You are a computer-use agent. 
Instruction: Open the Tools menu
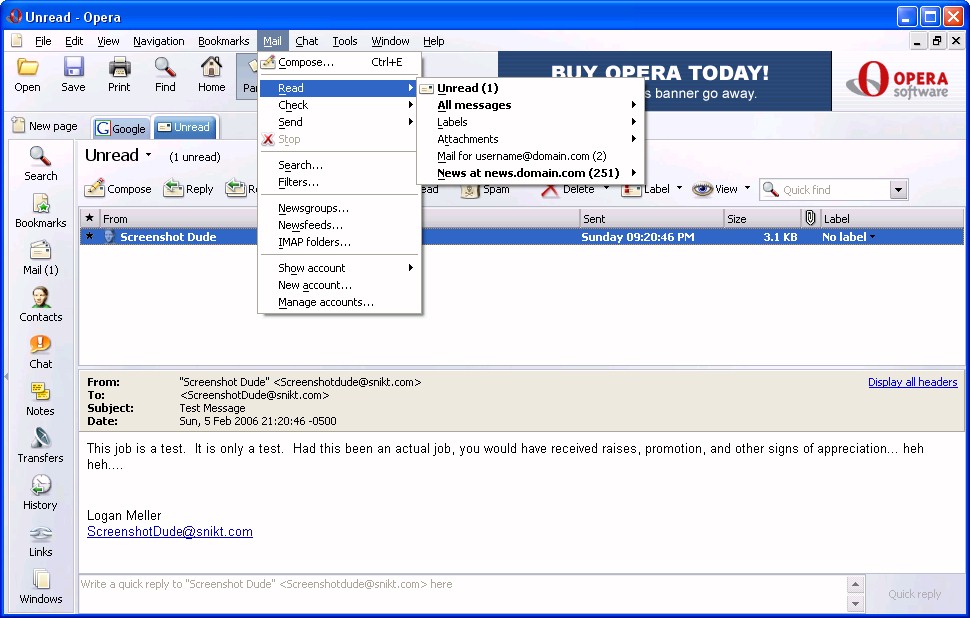(345, 41)
